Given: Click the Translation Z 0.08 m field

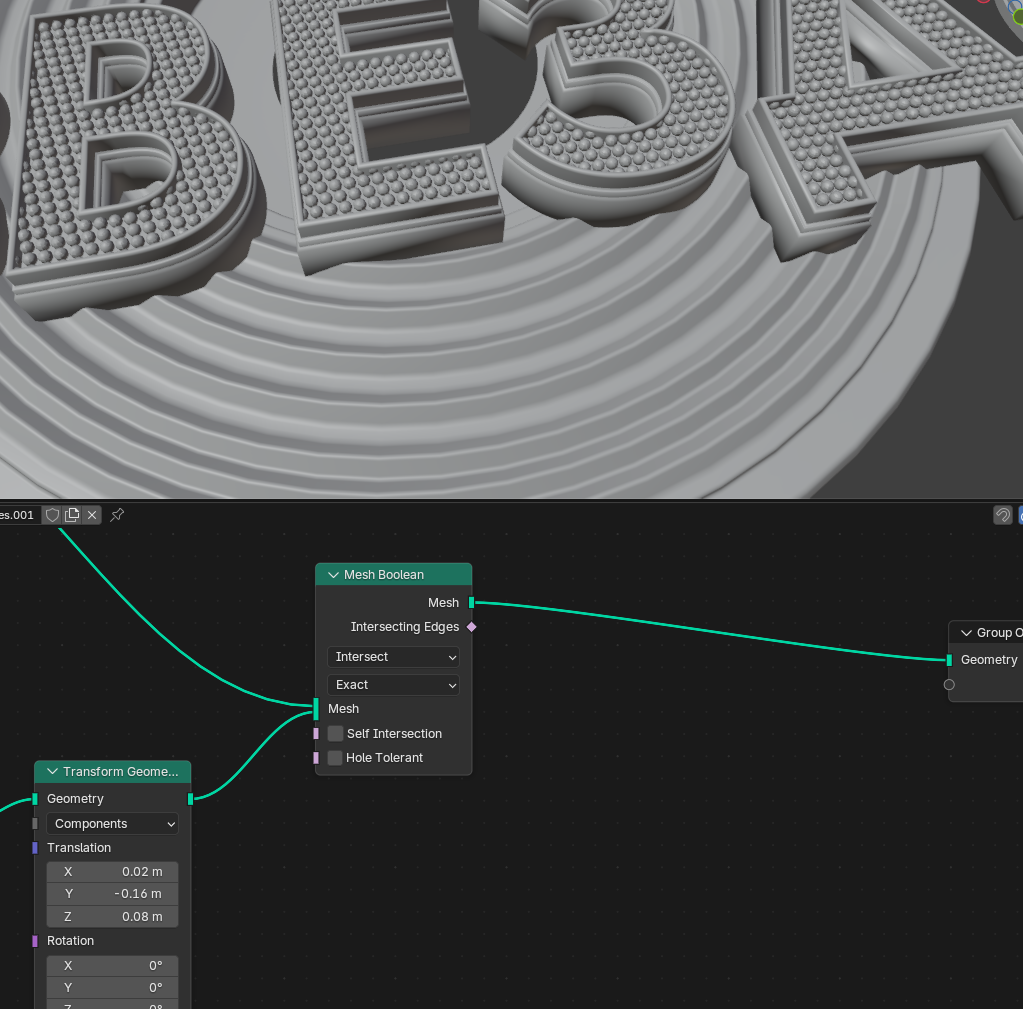Looking at the screenshot, I should pyautogui.click(x=112, y=917).
